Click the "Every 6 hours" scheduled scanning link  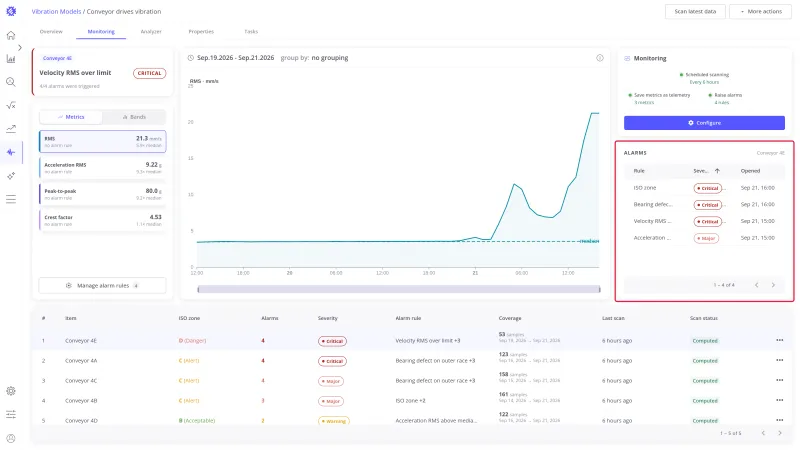pos(704,82)
